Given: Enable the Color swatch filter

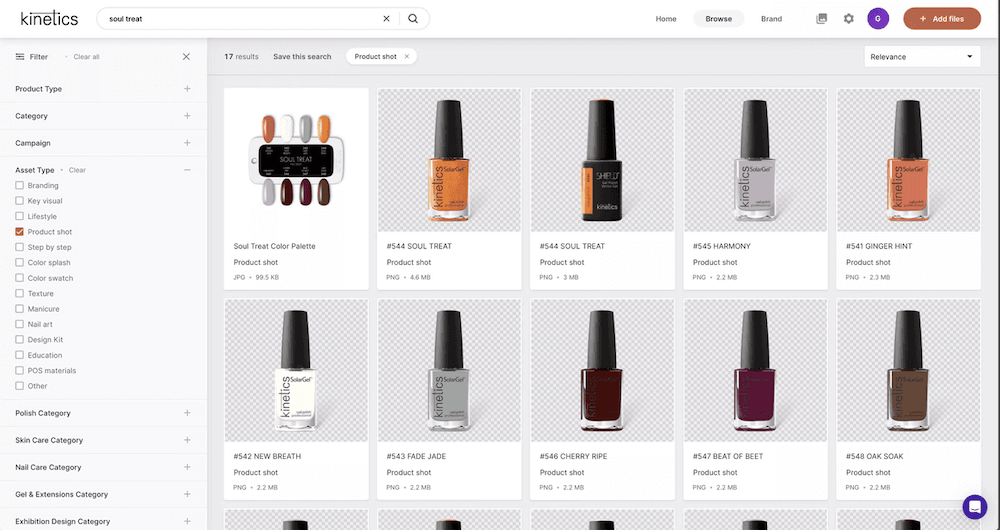Looking at the screenshot, I should pyautogui.click(x=20, y=278).
